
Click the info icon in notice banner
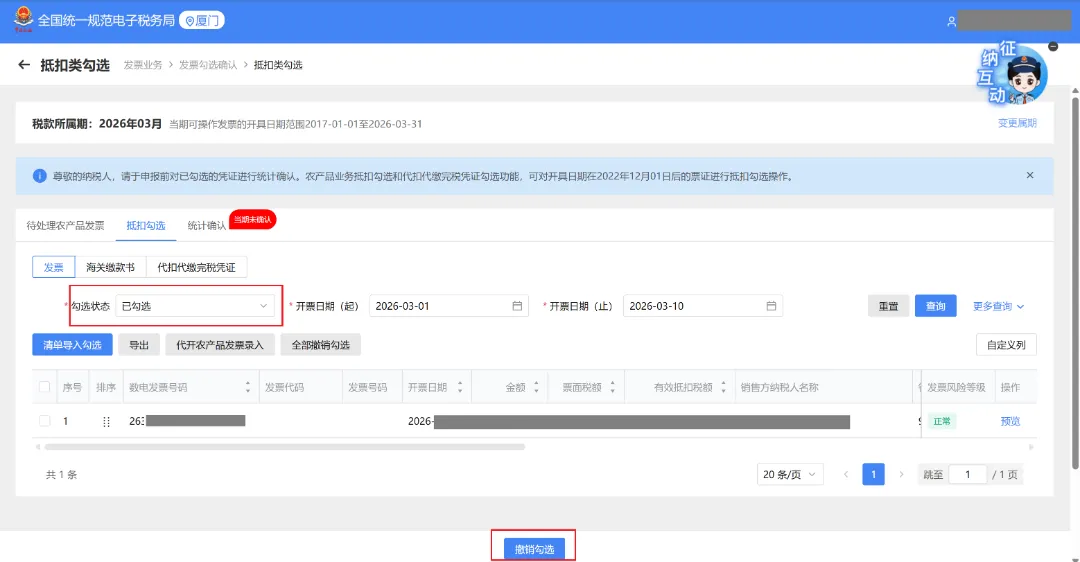(x=40, y=176)
